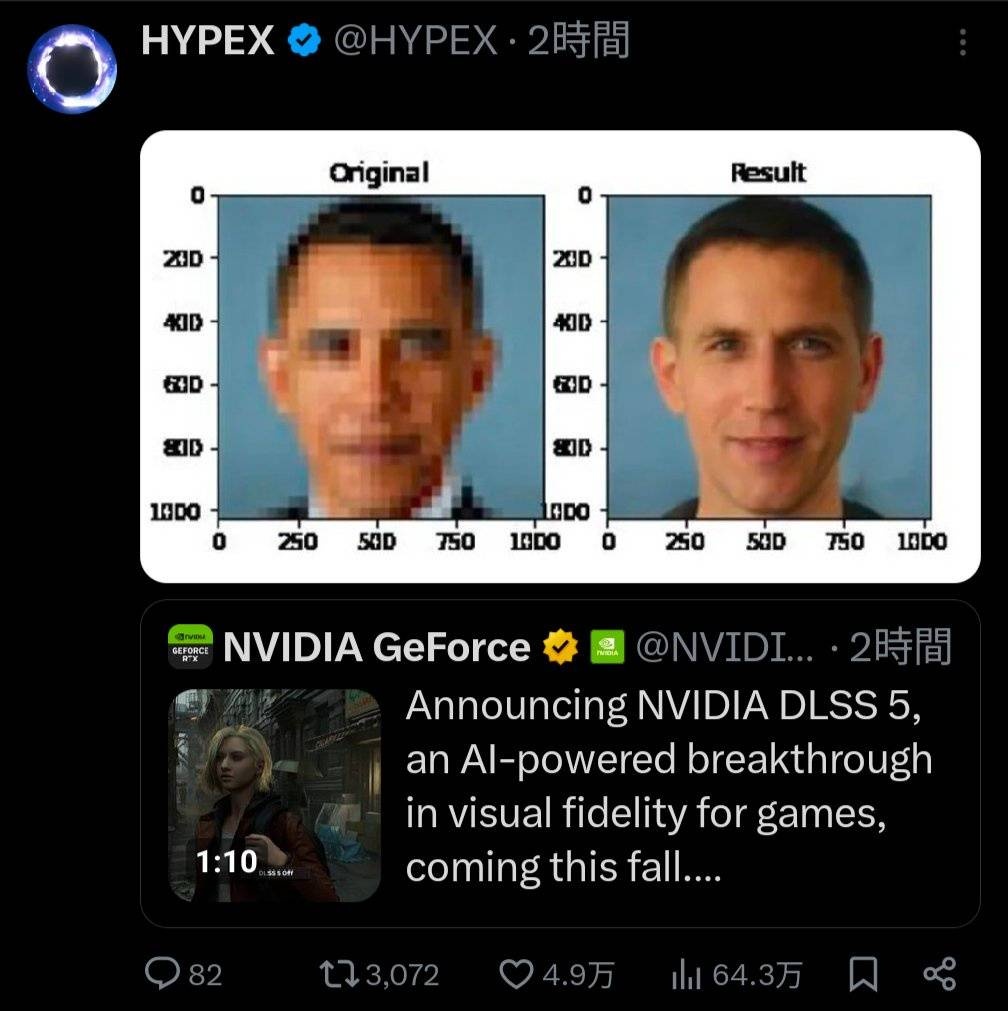Open the truncated @NVIDI... handle
This screenshot has width=1008, height=1011.
coord(725,647)
